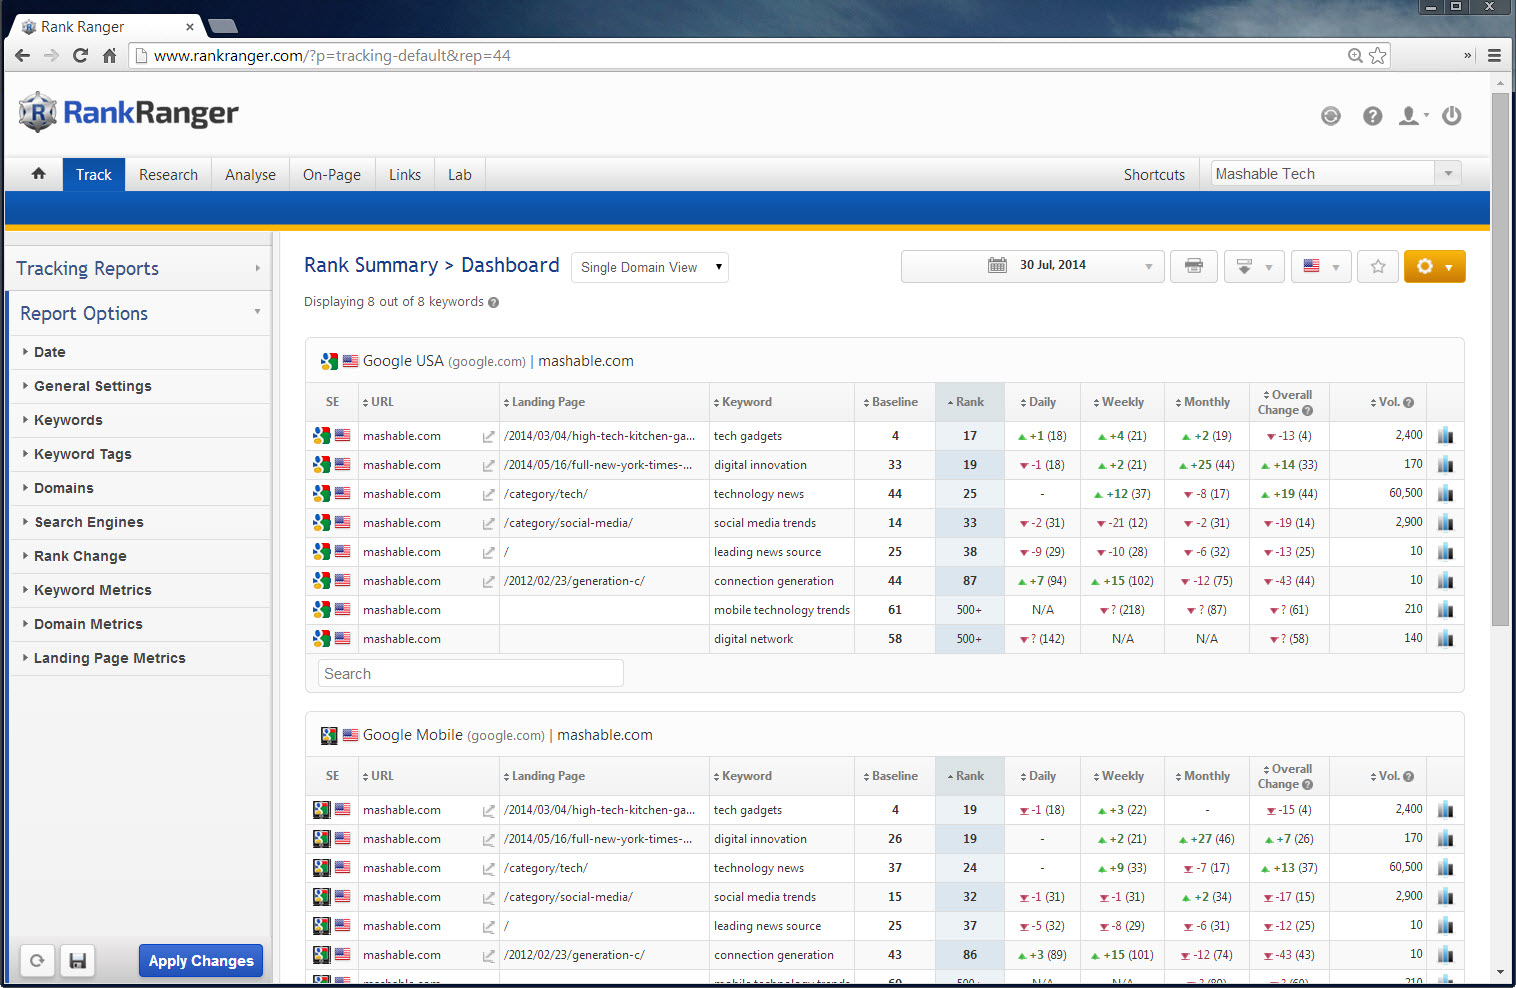1516x988 pixels.
Task: Open the On-Page tab
Action: tap(331, 175)
